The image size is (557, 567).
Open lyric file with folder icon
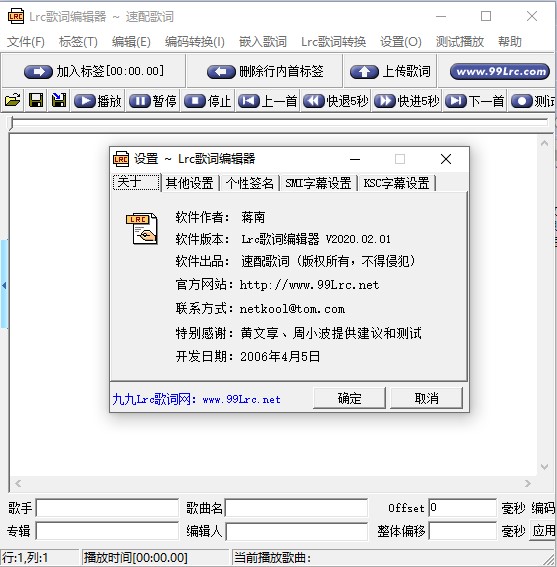(x=13, y=100)
